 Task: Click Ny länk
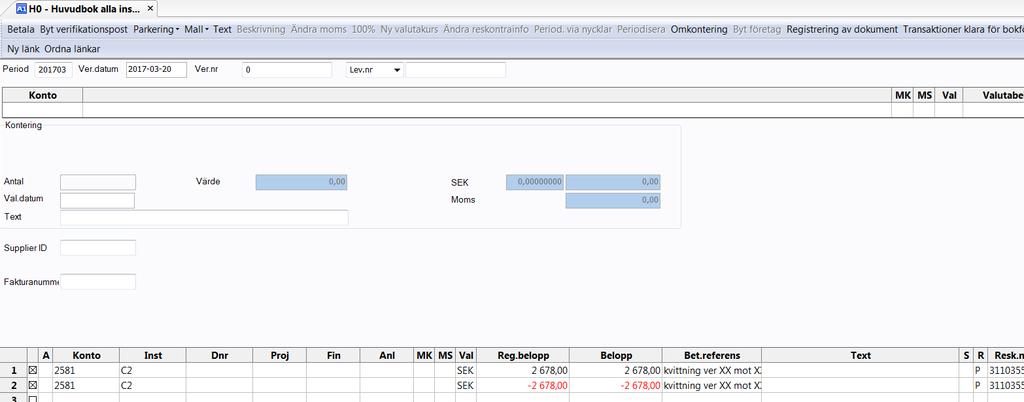[24, 49]
